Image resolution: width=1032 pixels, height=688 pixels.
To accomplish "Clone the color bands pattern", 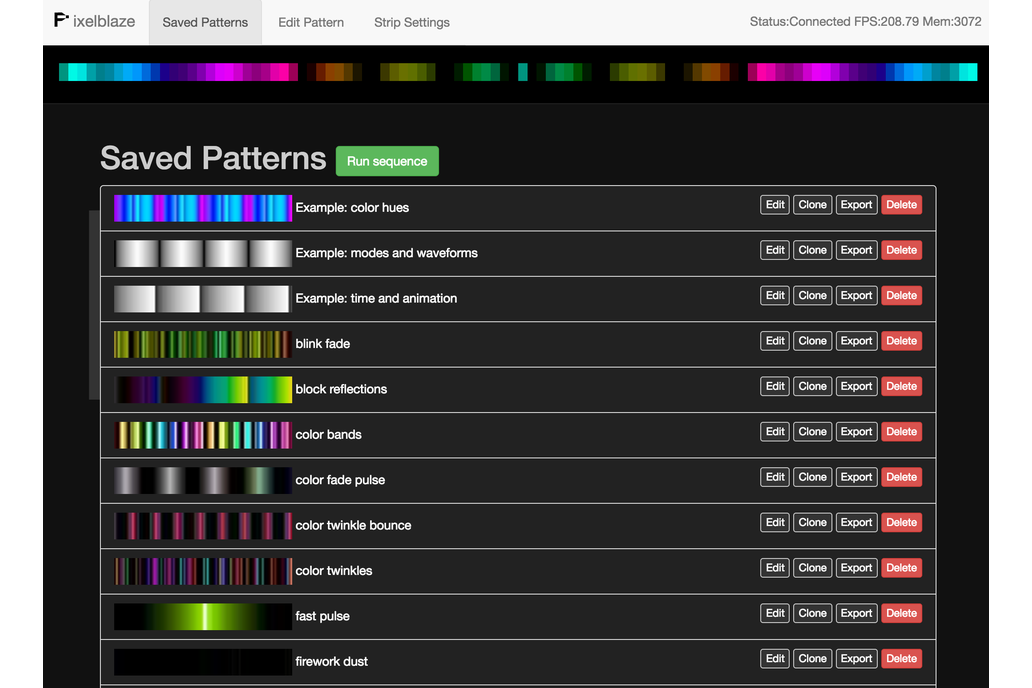I will tap(812, 432).
